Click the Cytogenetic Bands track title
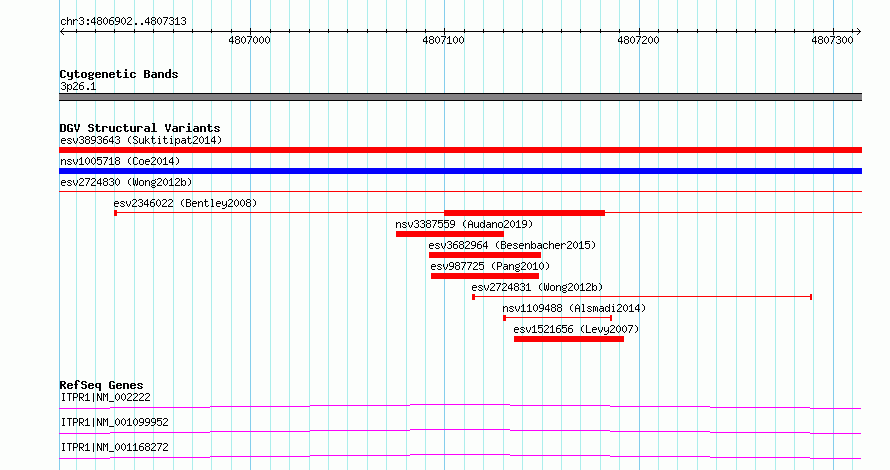Screen dimensions: 890x470 (x=119, y=74)
